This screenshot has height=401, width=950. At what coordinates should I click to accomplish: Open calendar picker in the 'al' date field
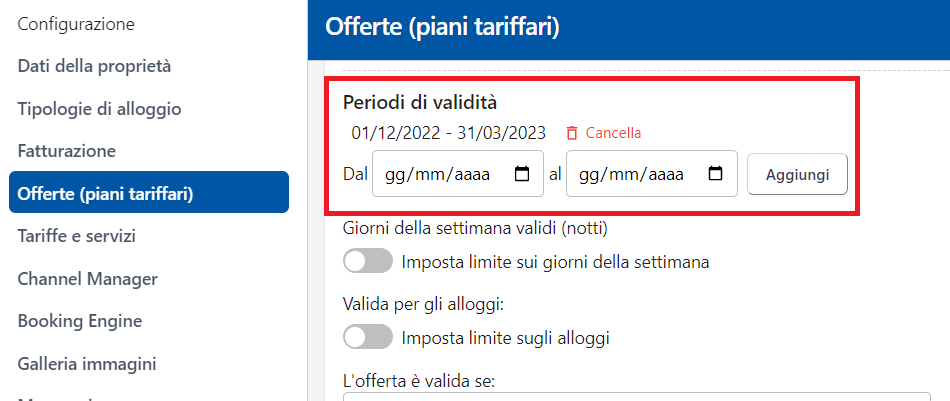coord(715,174)
